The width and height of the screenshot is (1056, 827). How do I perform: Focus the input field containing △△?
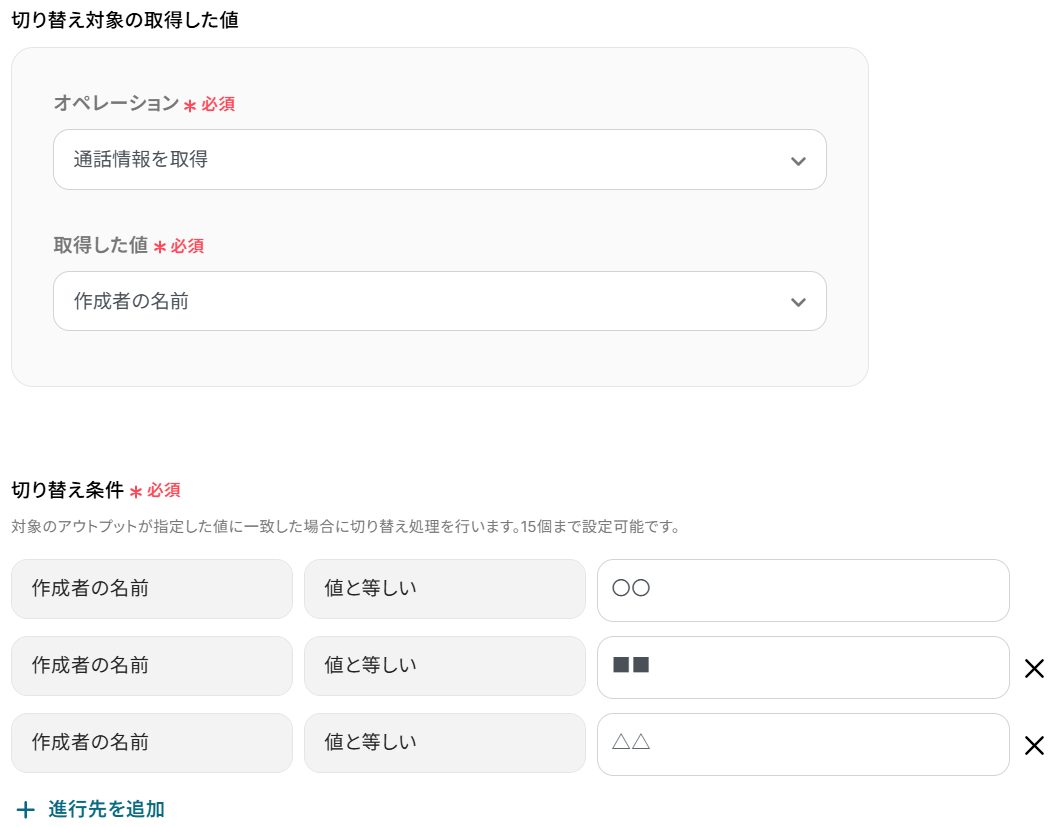coord(802,744)
